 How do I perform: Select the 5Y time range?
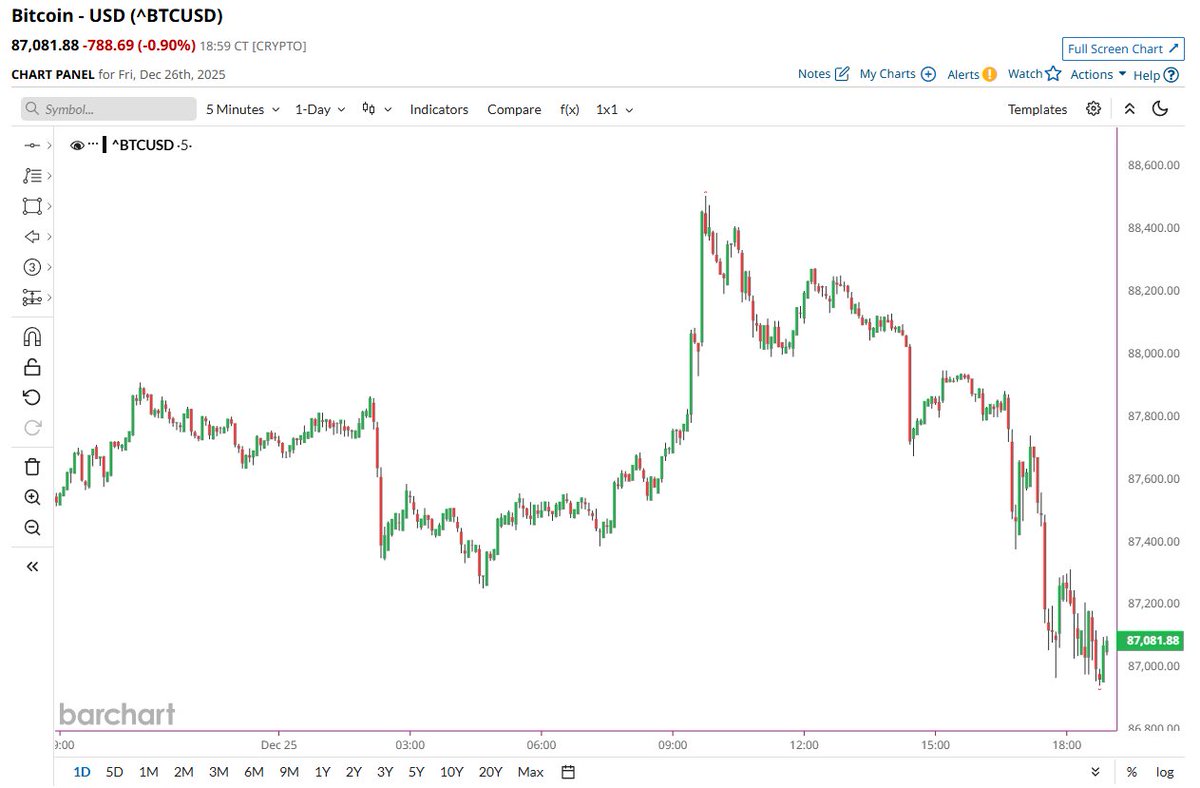tap(416, 772)
